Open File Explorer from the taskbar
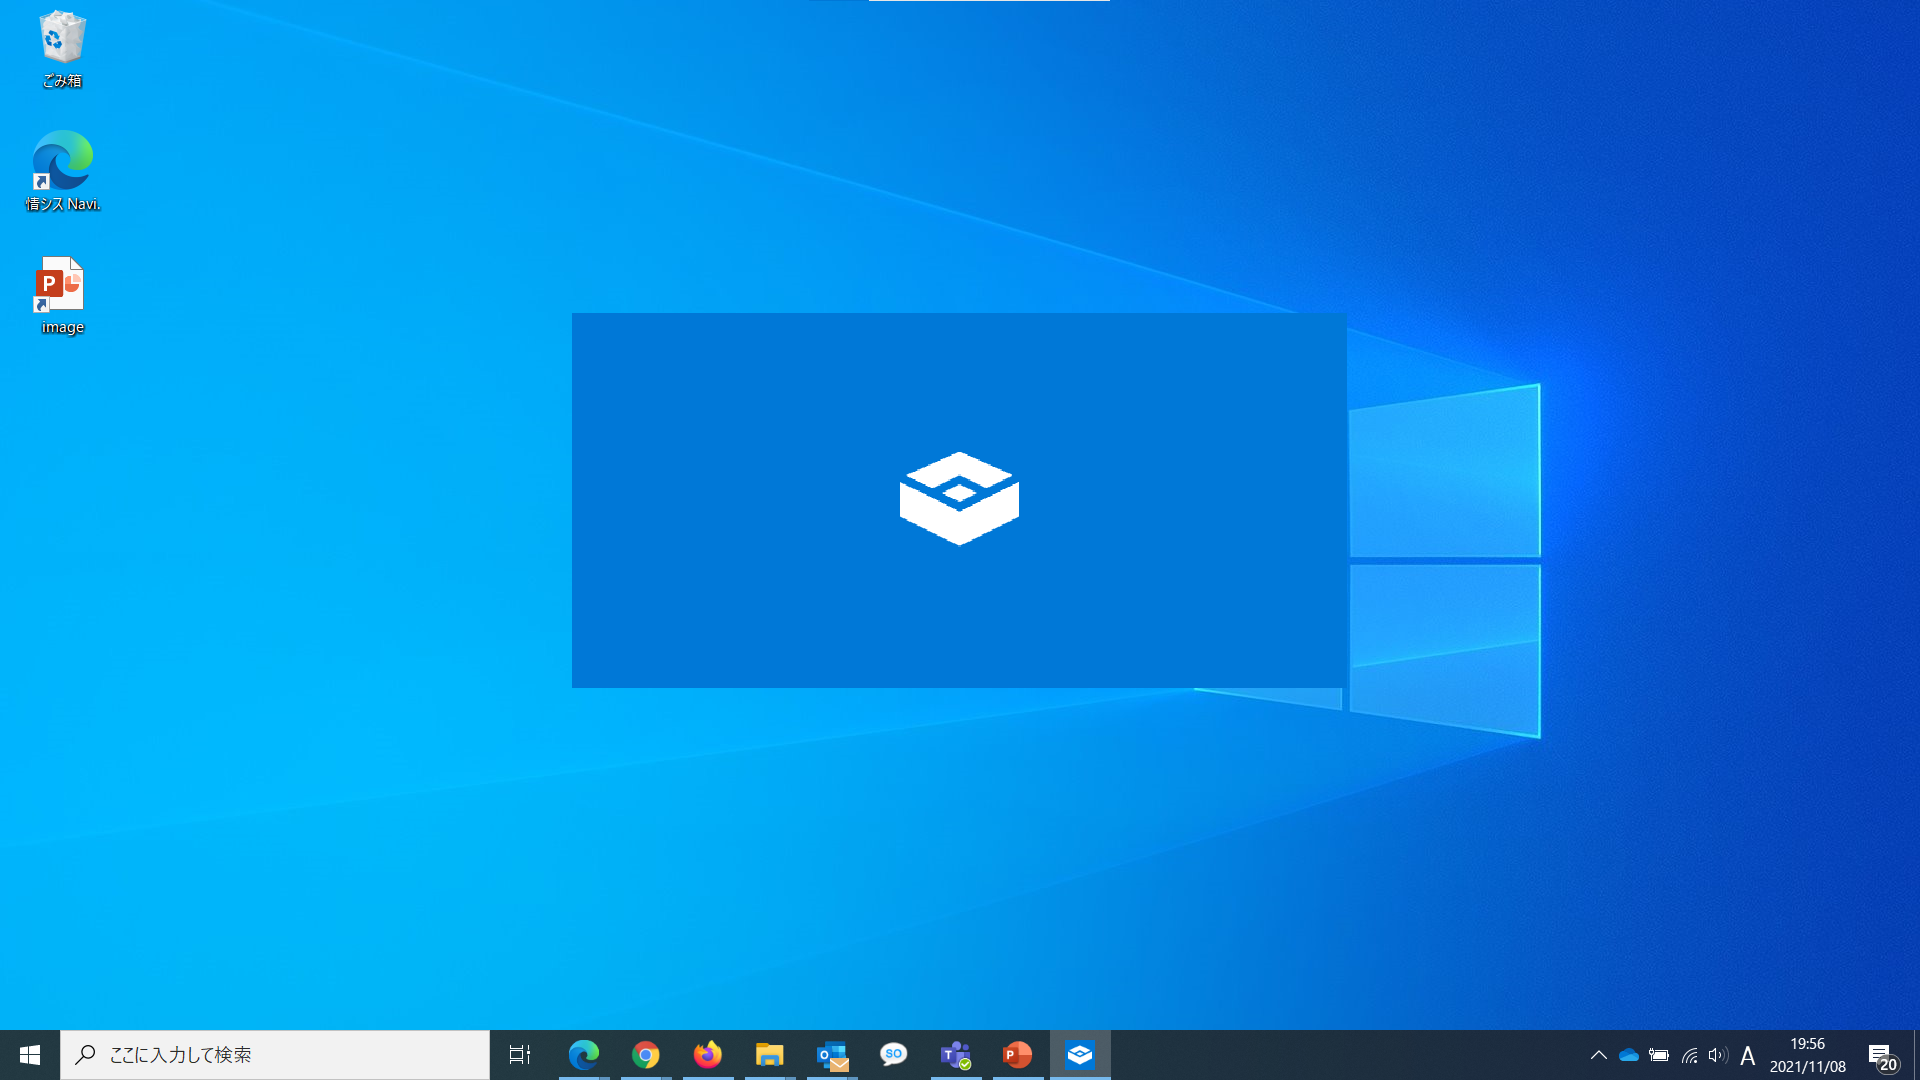Screen dimensions: 1920x1080 pos(770,1055)
